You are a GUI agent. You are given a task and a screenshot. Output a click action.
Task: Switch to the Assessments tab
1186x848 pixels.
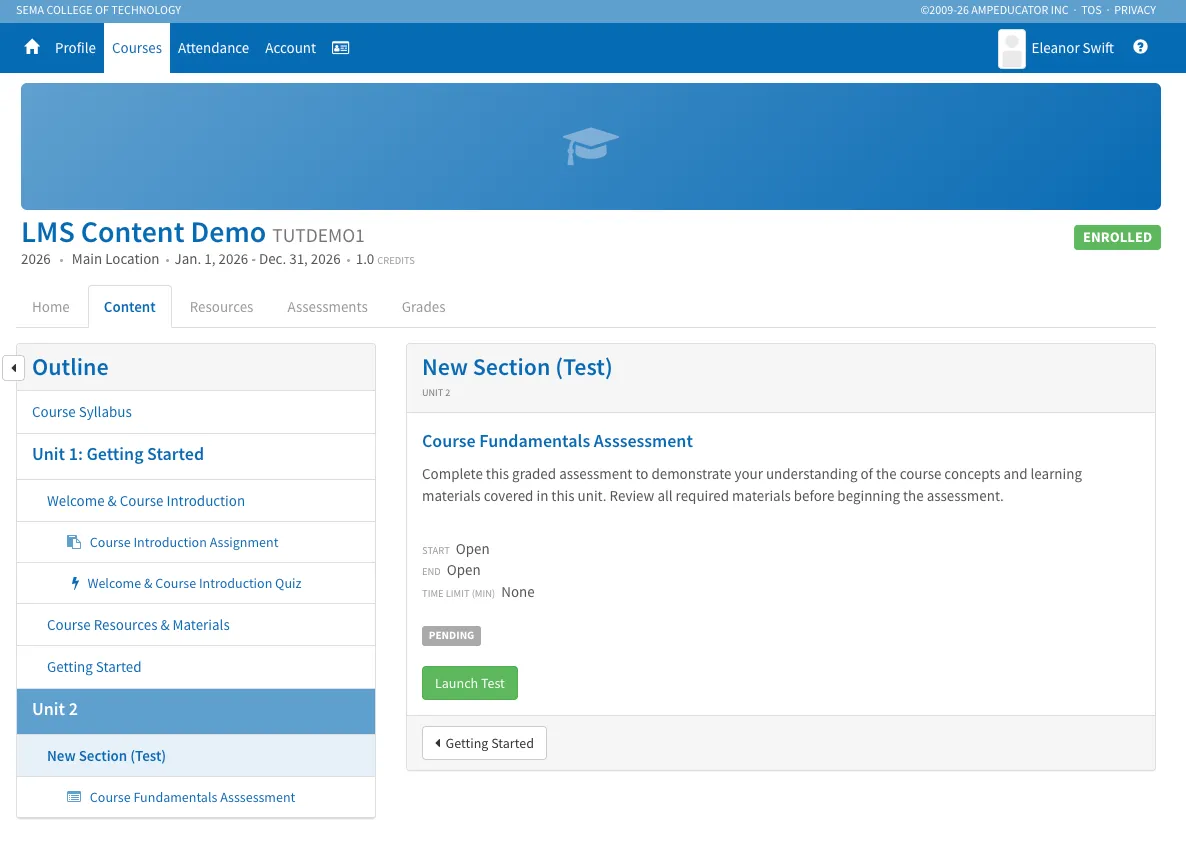327,307
